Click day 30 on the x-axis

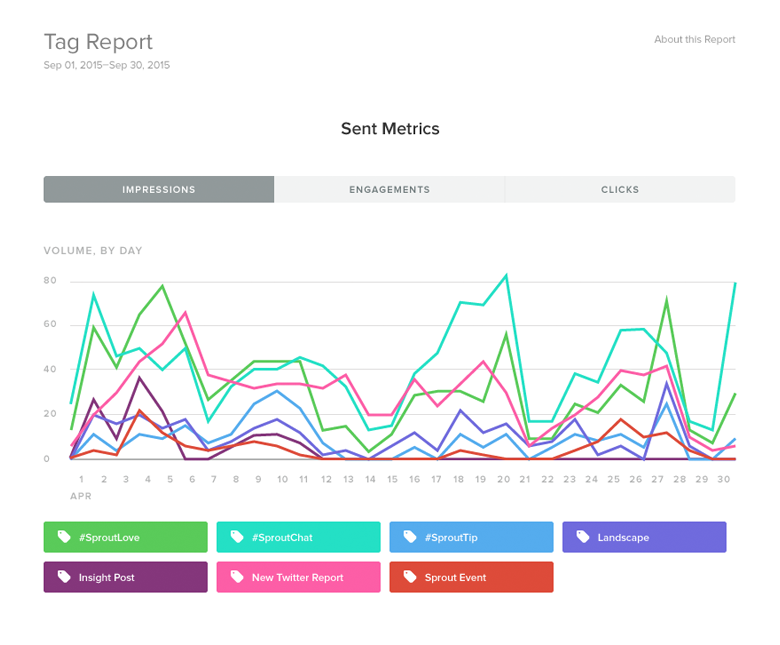pos(723,479)
